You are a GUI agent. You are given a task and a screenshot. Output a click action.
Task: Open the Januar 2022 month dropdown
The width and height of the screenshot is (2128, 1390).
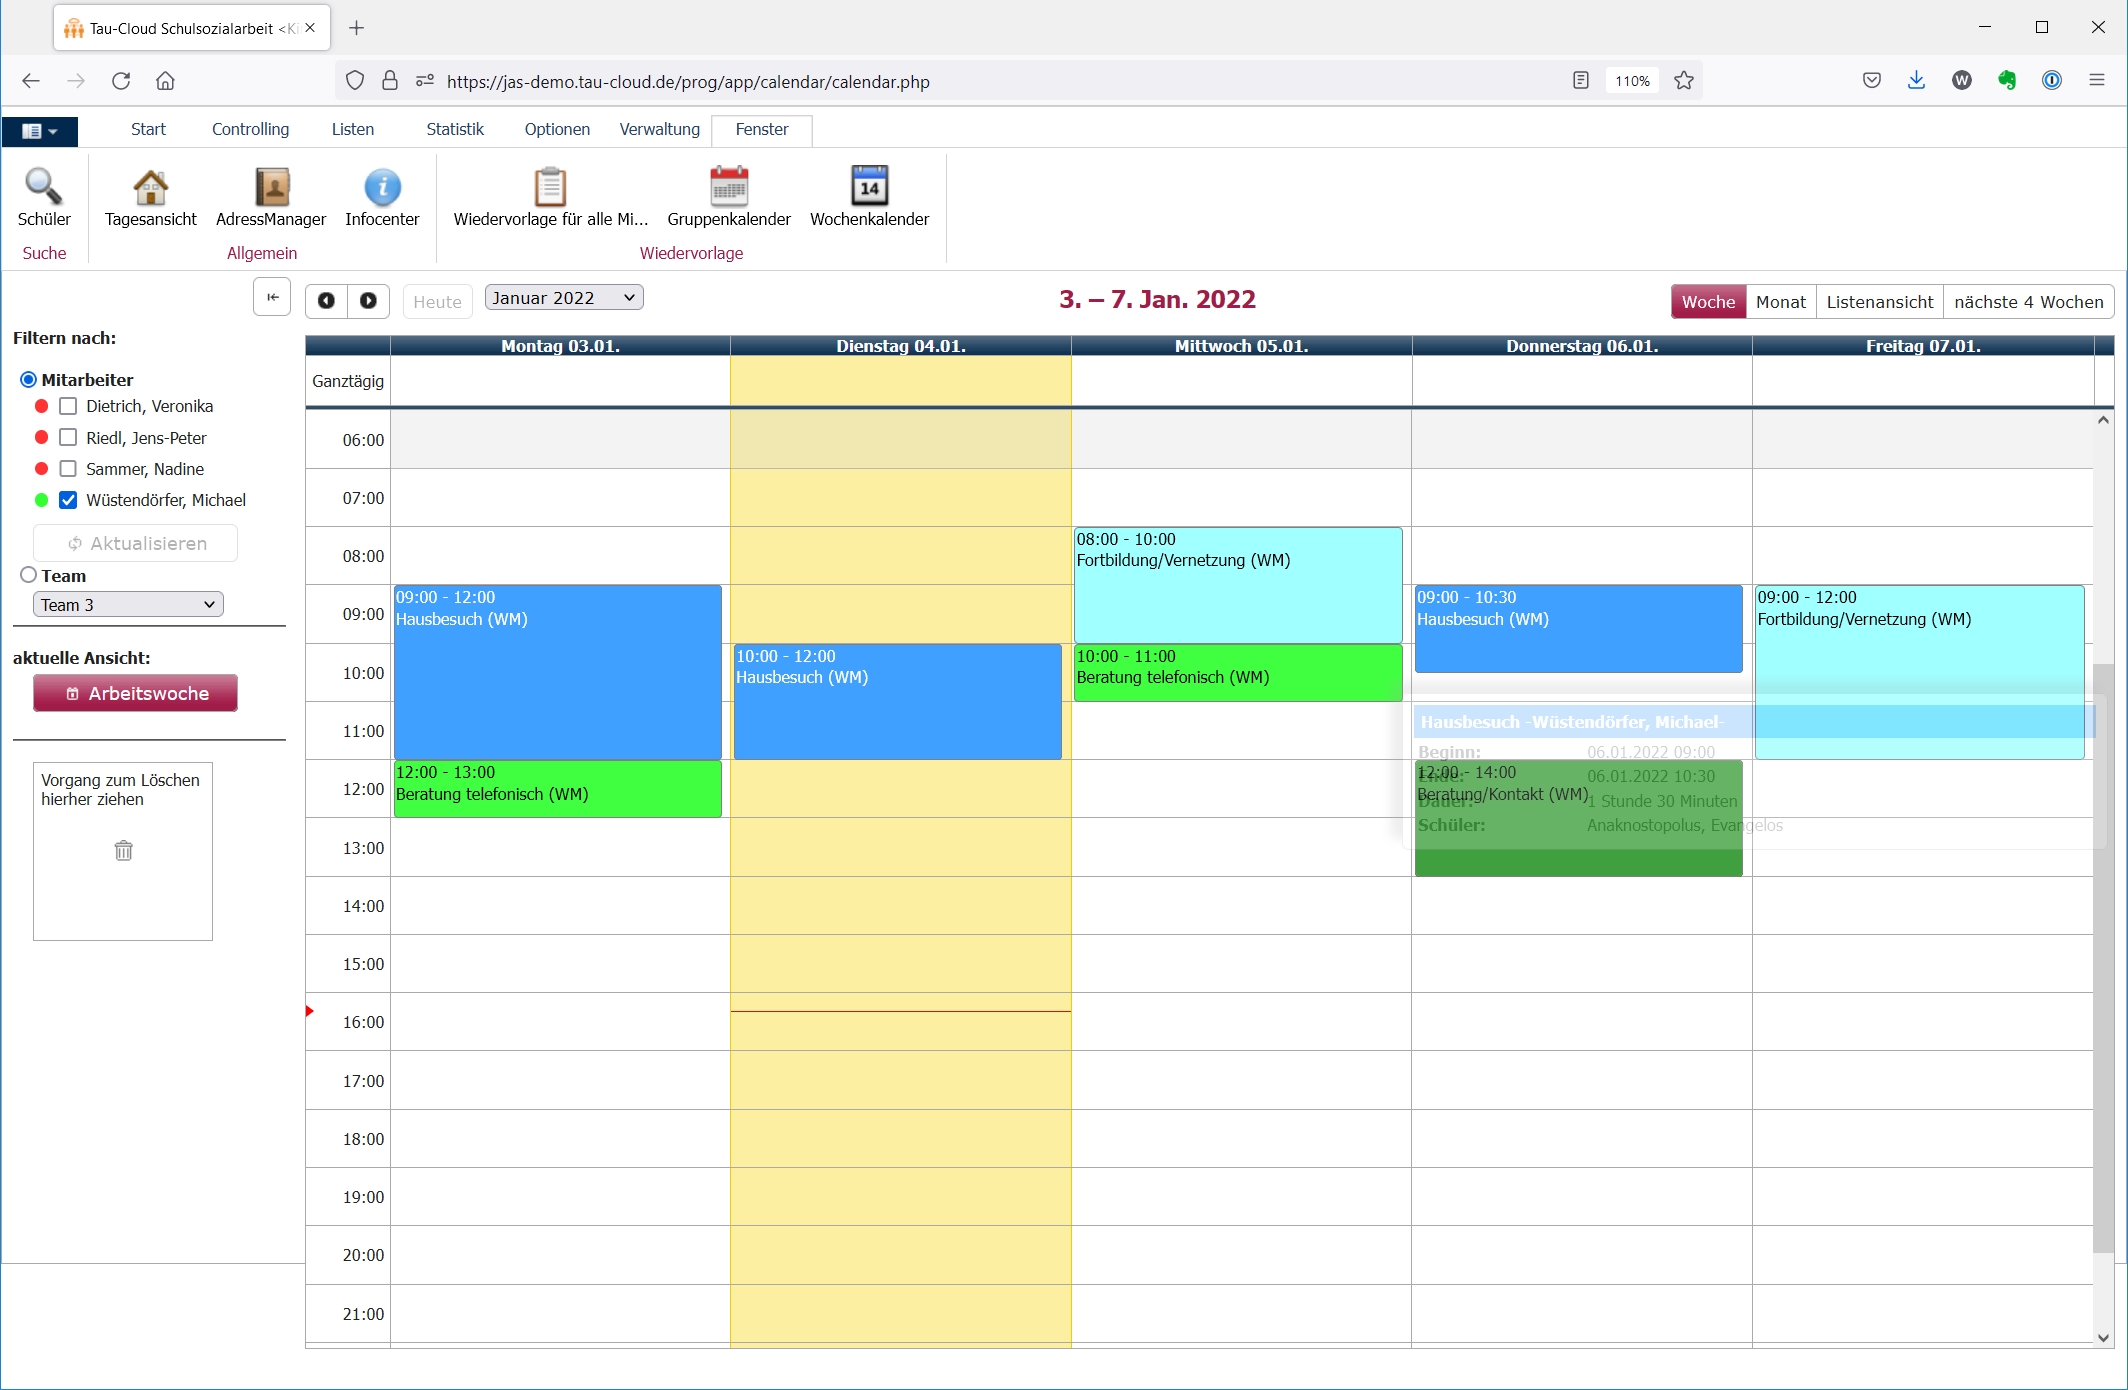[563, 298]
